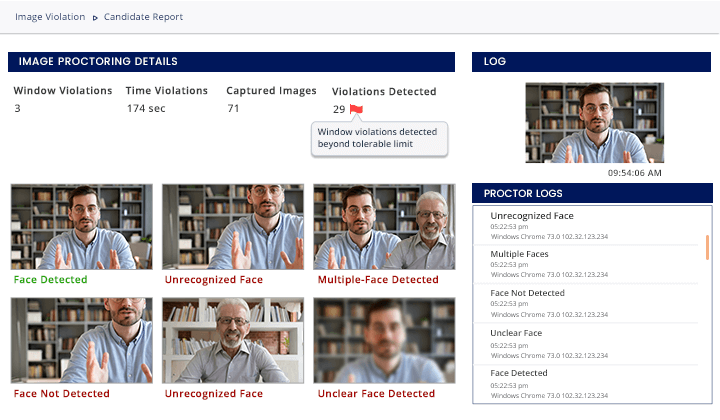Screen dimensions: 720x420
Task: Select the Multiple Faces proctor log entry
Action: pyautogui.click(x=588, y=264)
